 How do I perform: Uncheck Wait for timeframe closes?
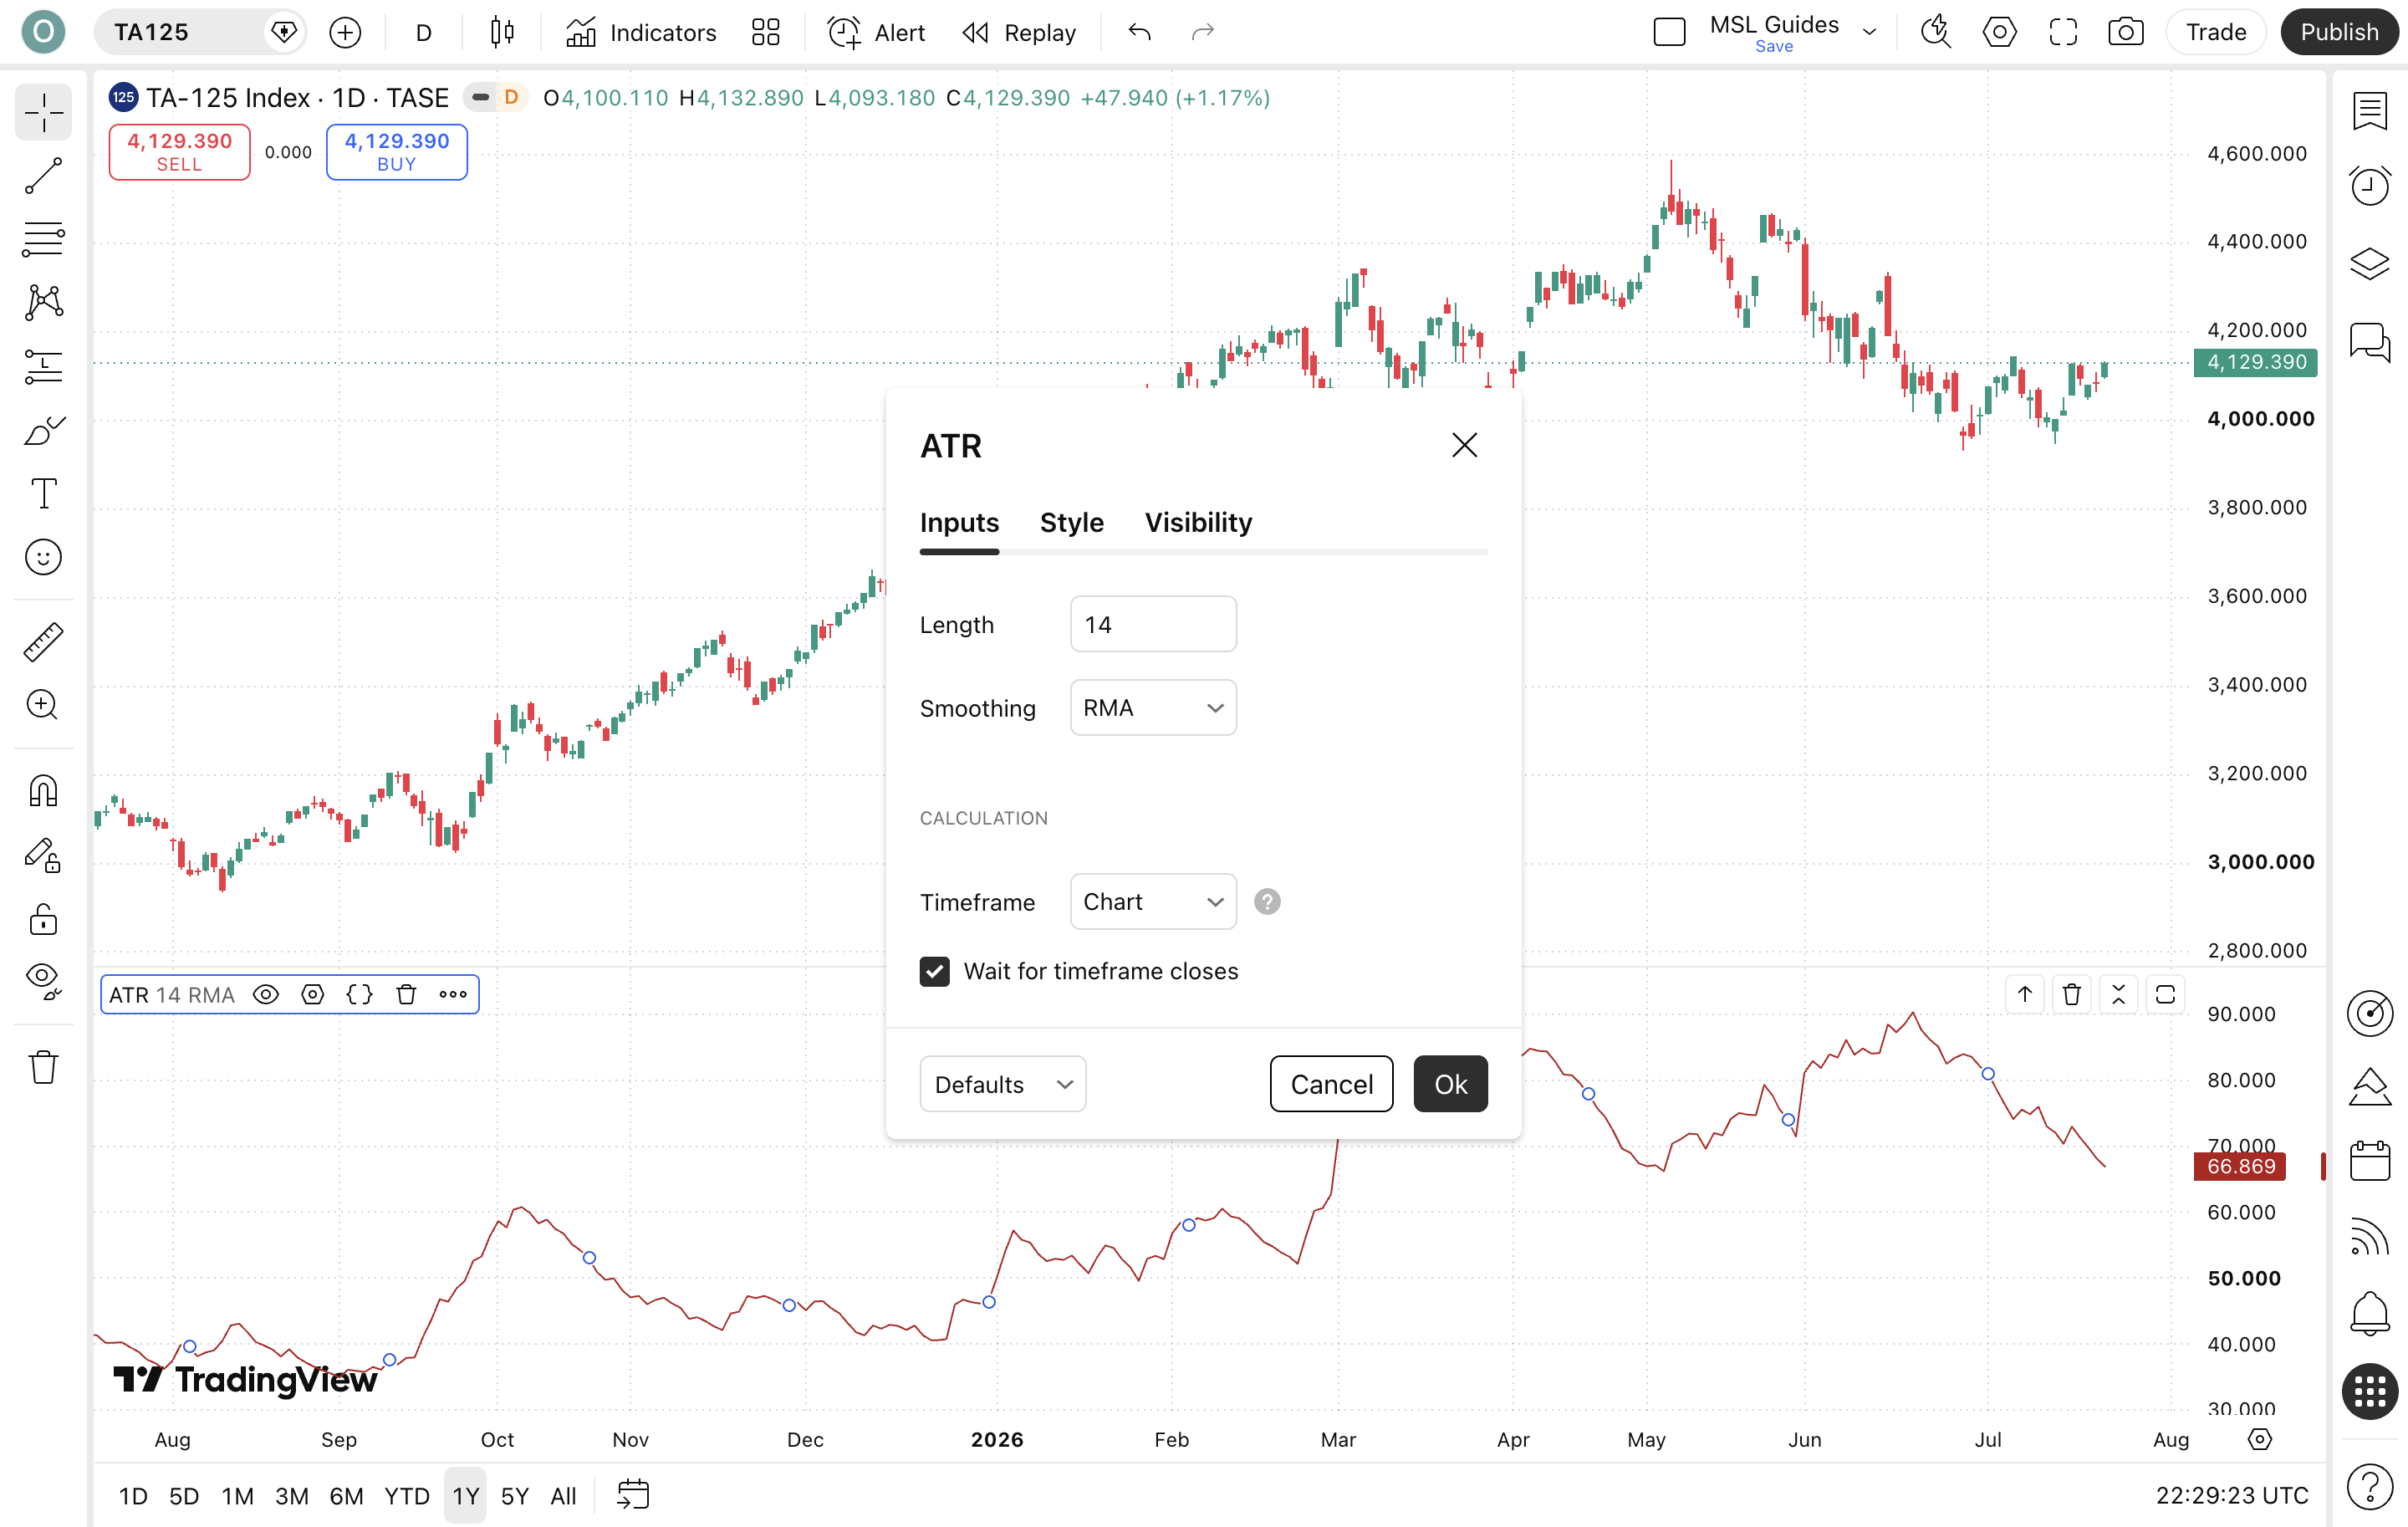coord(935,971)
